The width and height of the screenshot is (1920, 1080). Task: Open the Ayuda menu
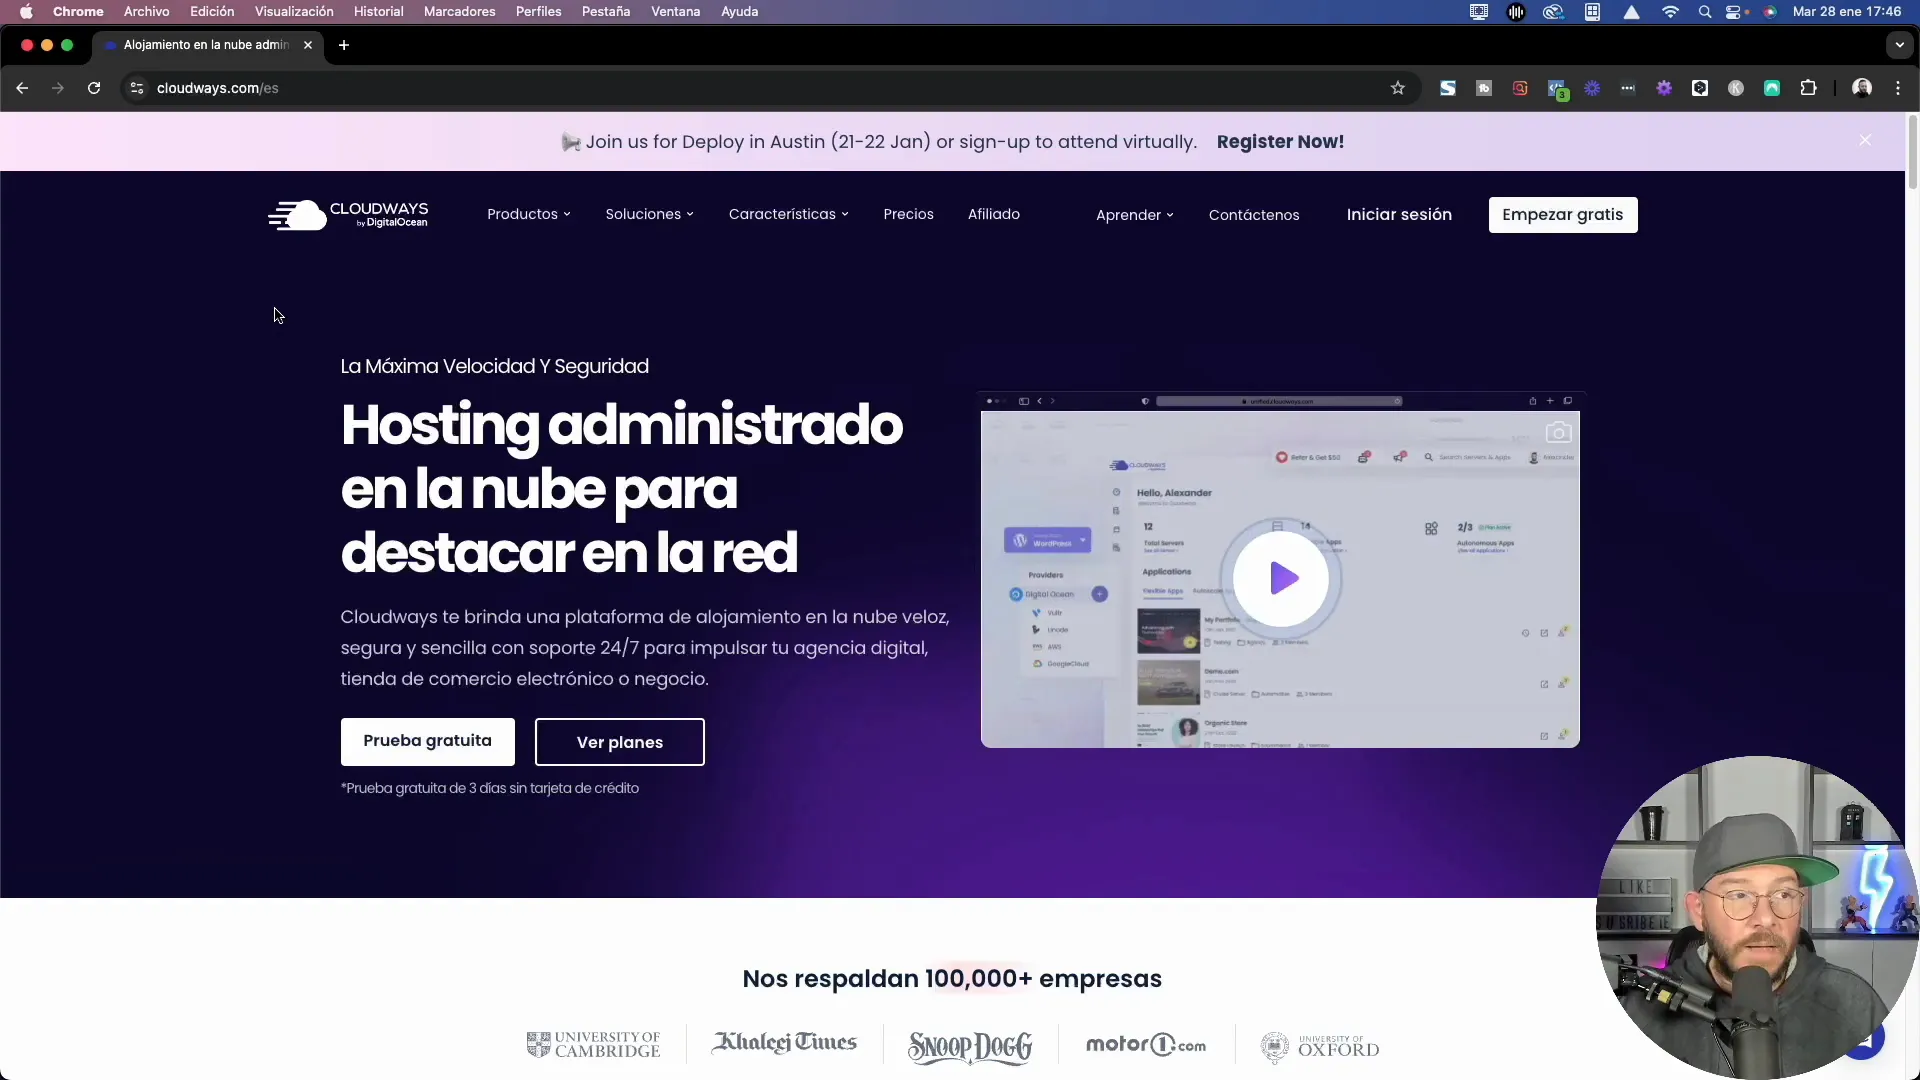pyautogui.click(x=740, y=12)
